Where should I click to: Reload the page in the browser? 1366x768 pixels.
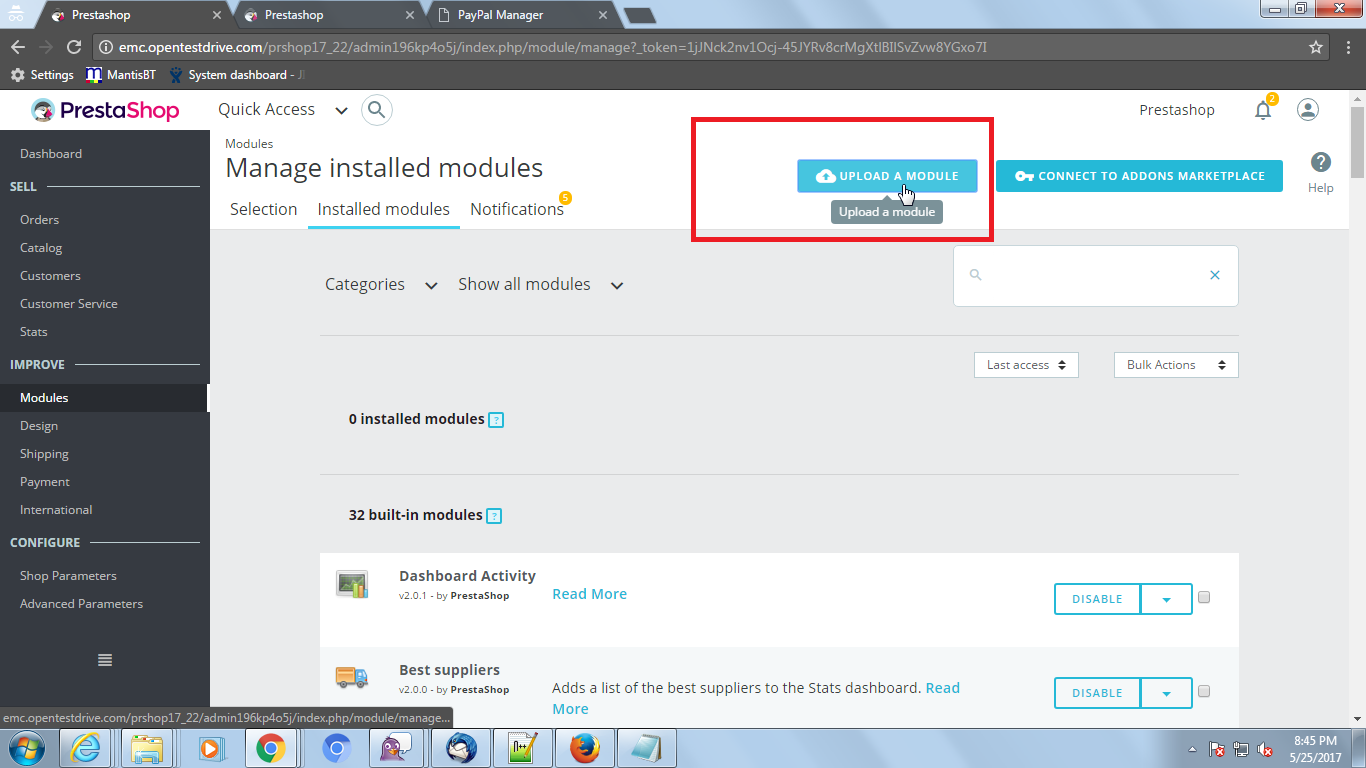pos(74,47)
